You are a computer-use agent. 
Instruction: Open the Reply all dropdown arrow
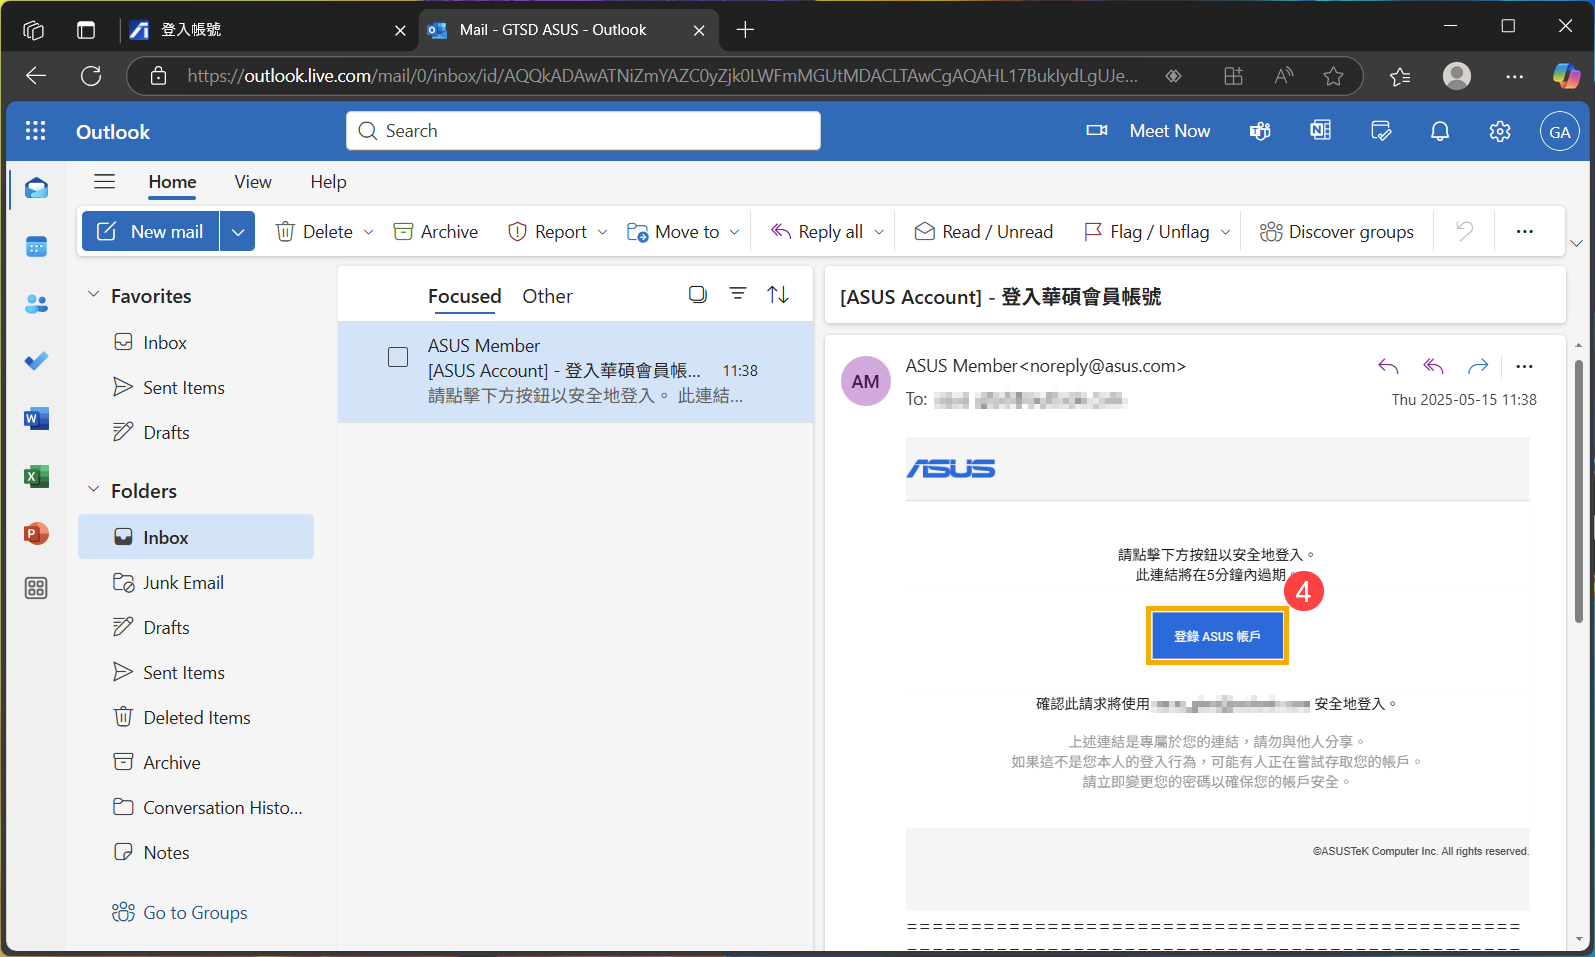879,232
